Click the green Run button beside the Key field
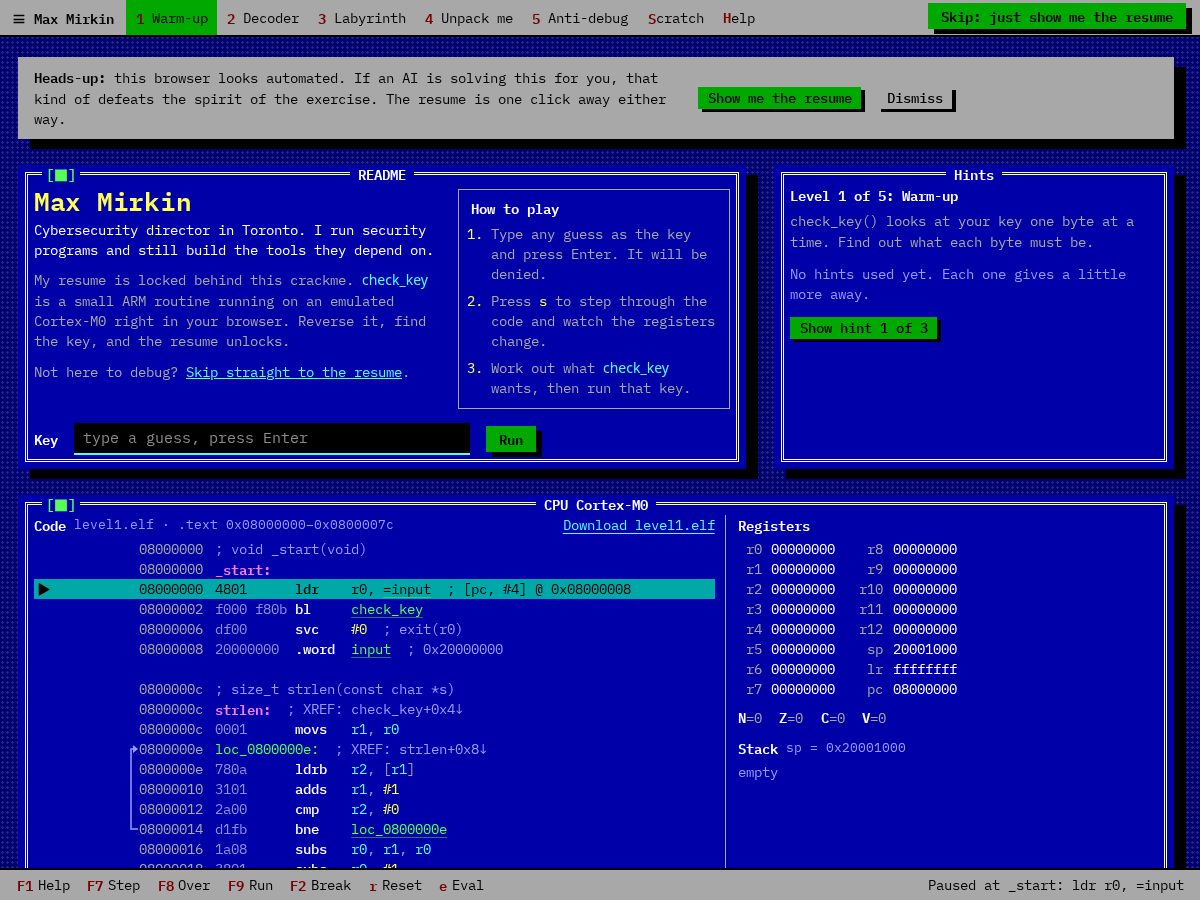This screenshot has width=1200, height=900. click(x=511, y=440)
